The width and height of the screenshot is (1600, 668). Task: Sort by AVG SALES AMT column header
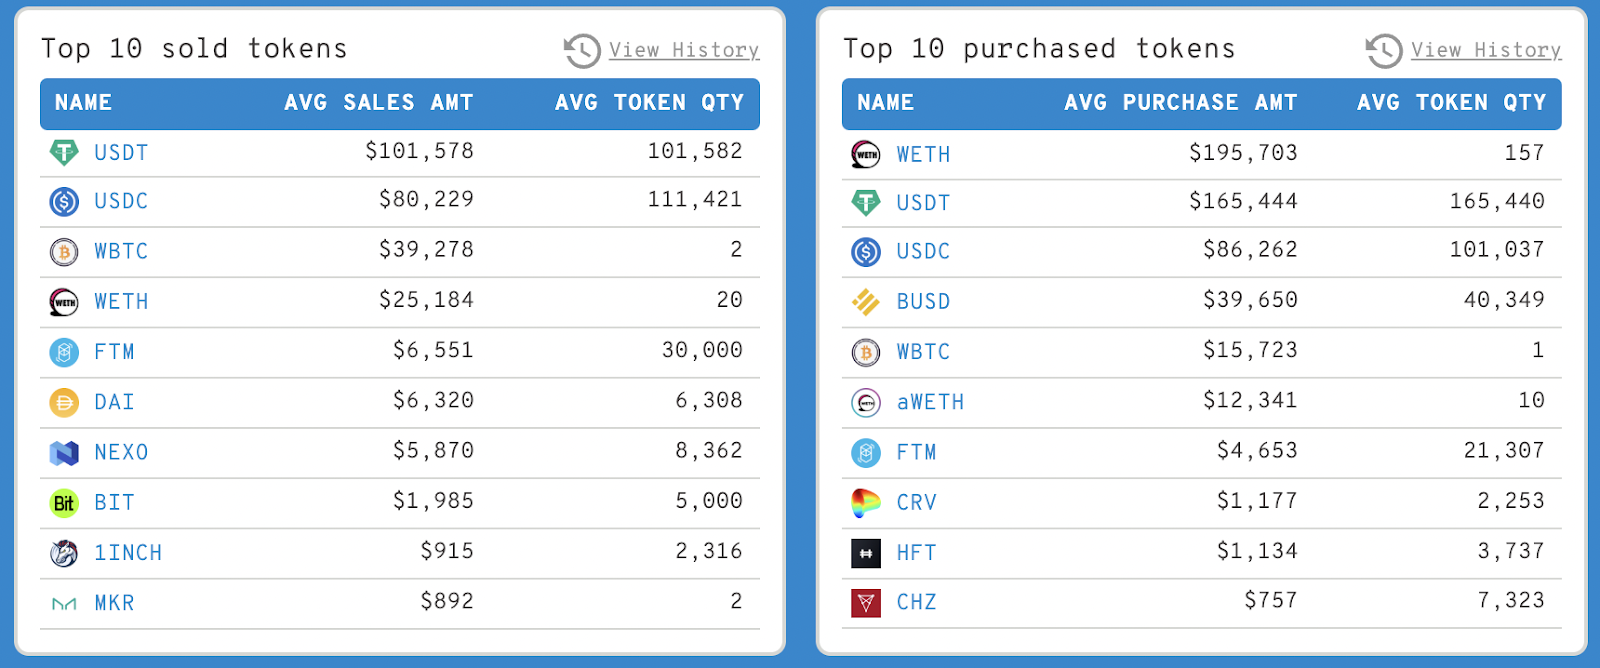379,103
